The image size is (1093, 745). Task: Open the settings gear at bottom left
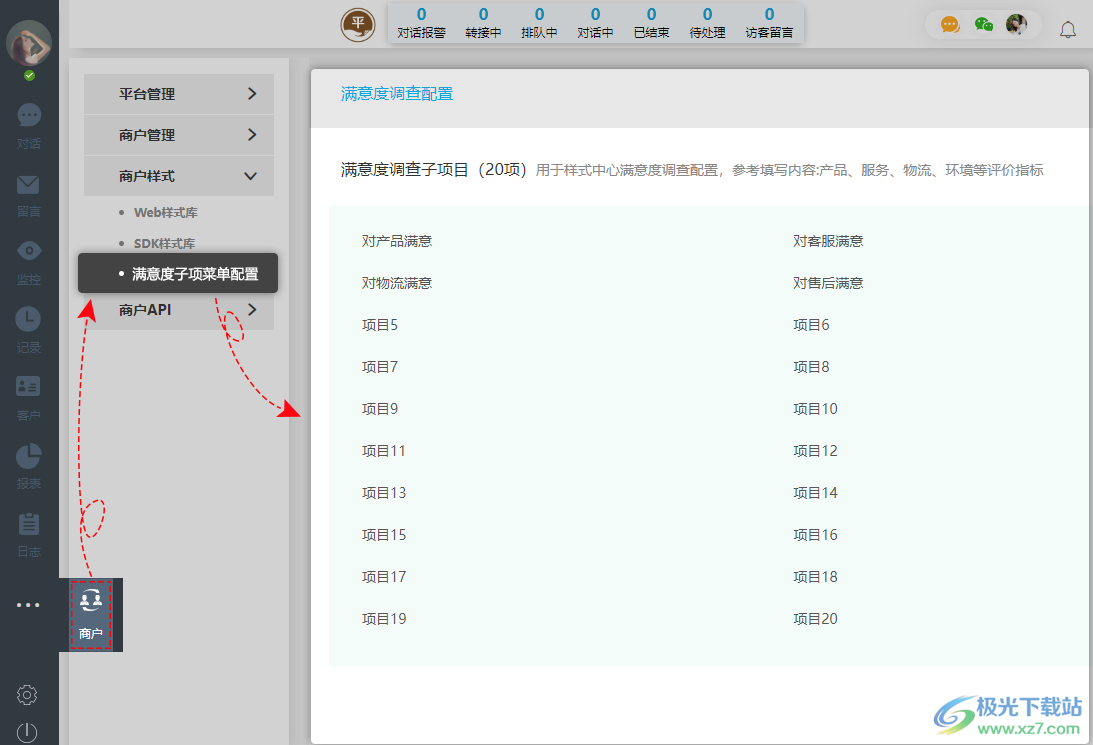tap(28, 694)
